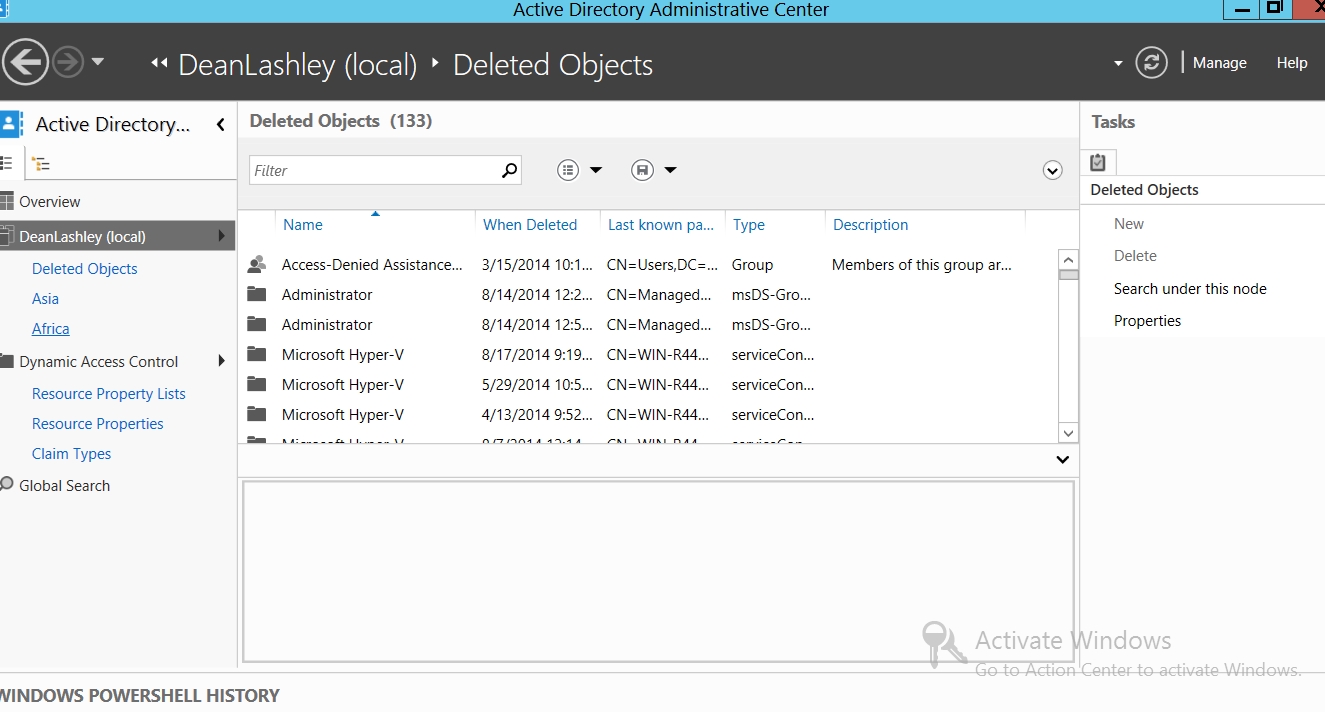Open the Help menu
This screenshot has height=712, width=1325.
[1291, 63]
